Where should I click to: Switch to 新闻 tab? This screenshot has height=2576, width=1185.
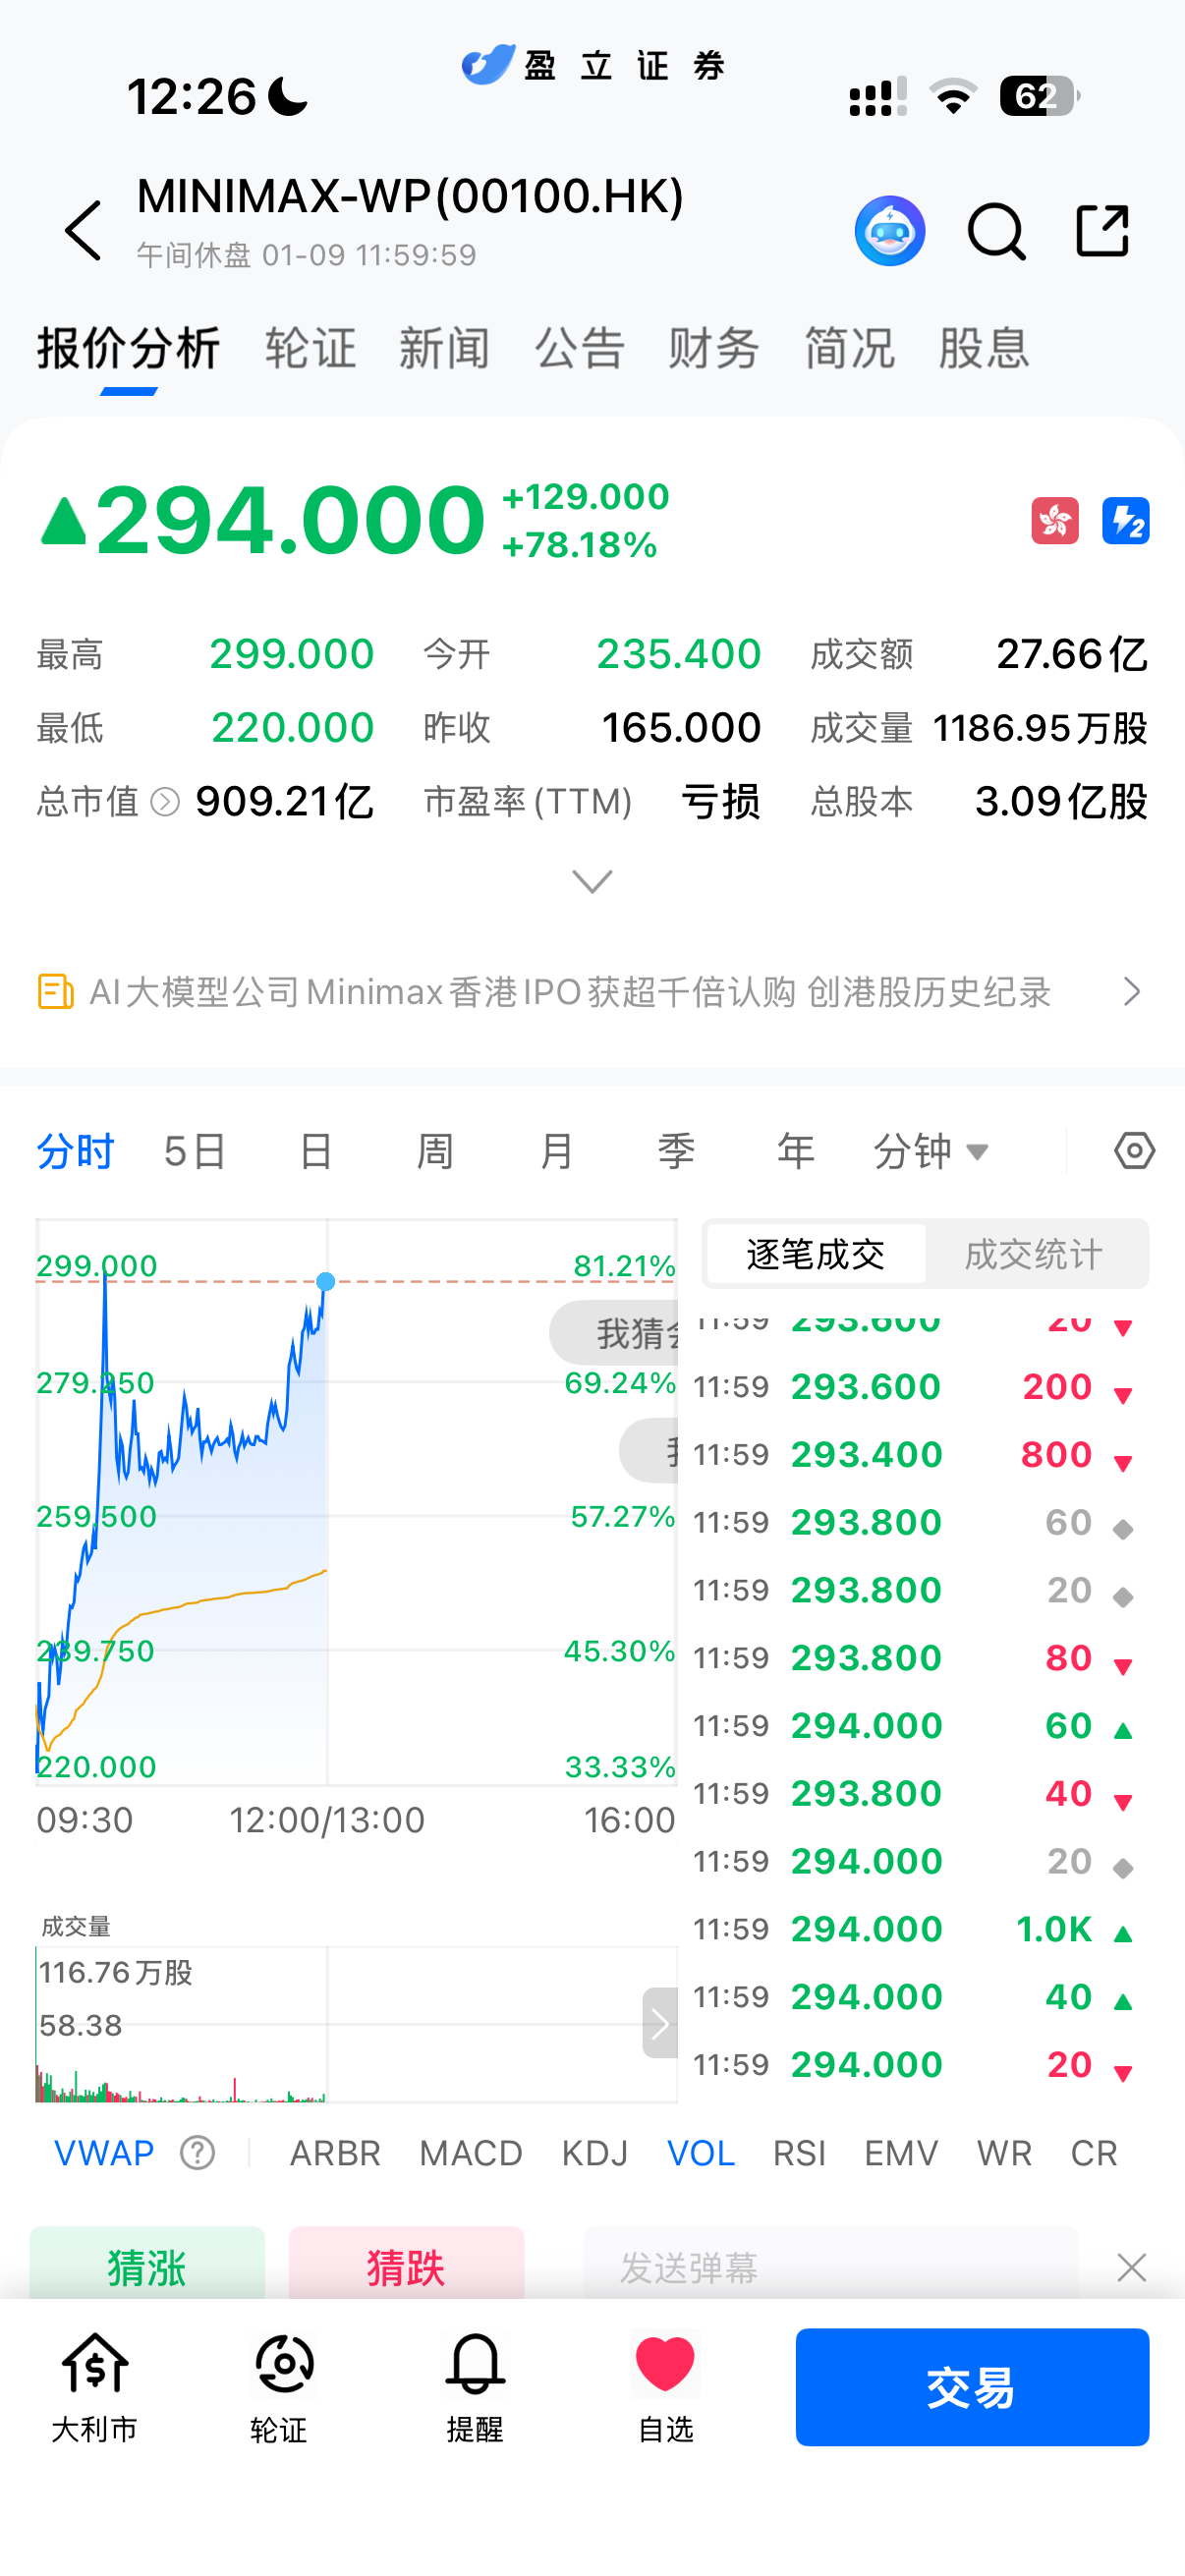click(x=444, y=349)
